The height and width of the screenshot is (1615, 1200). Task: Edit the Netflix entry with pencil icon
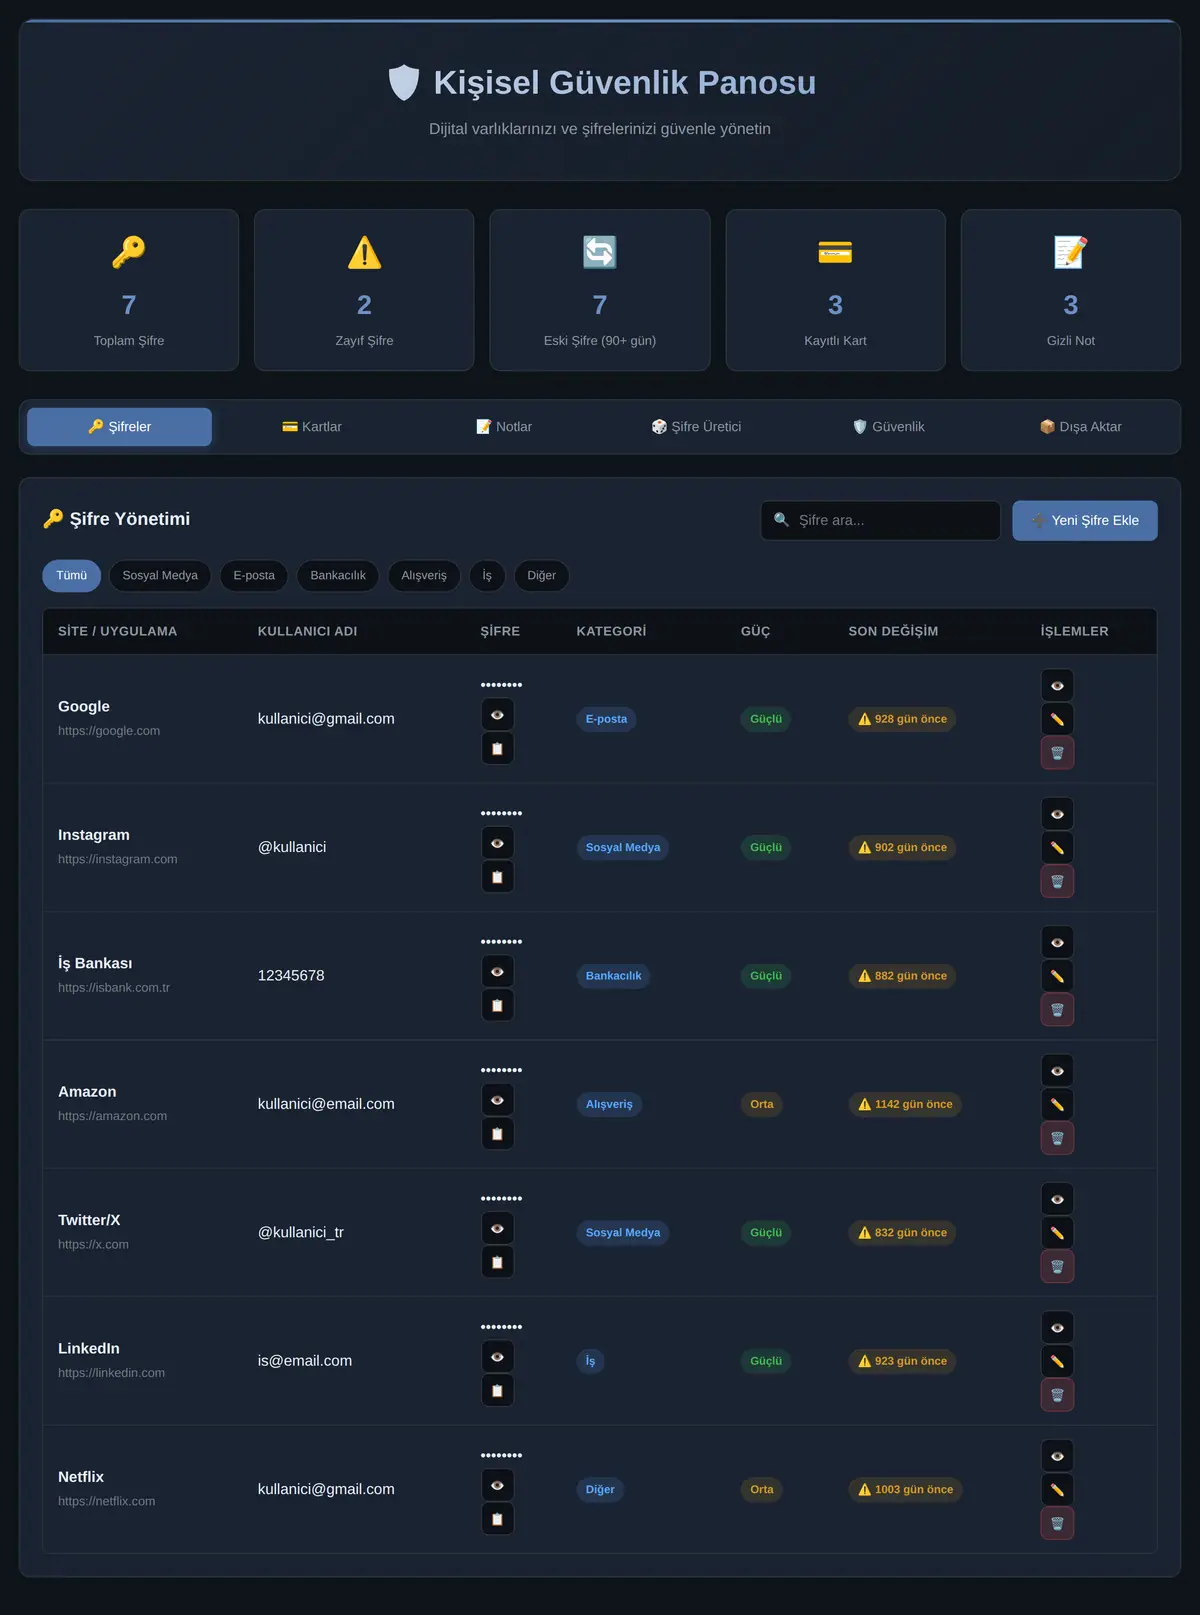[1057, 1490]
